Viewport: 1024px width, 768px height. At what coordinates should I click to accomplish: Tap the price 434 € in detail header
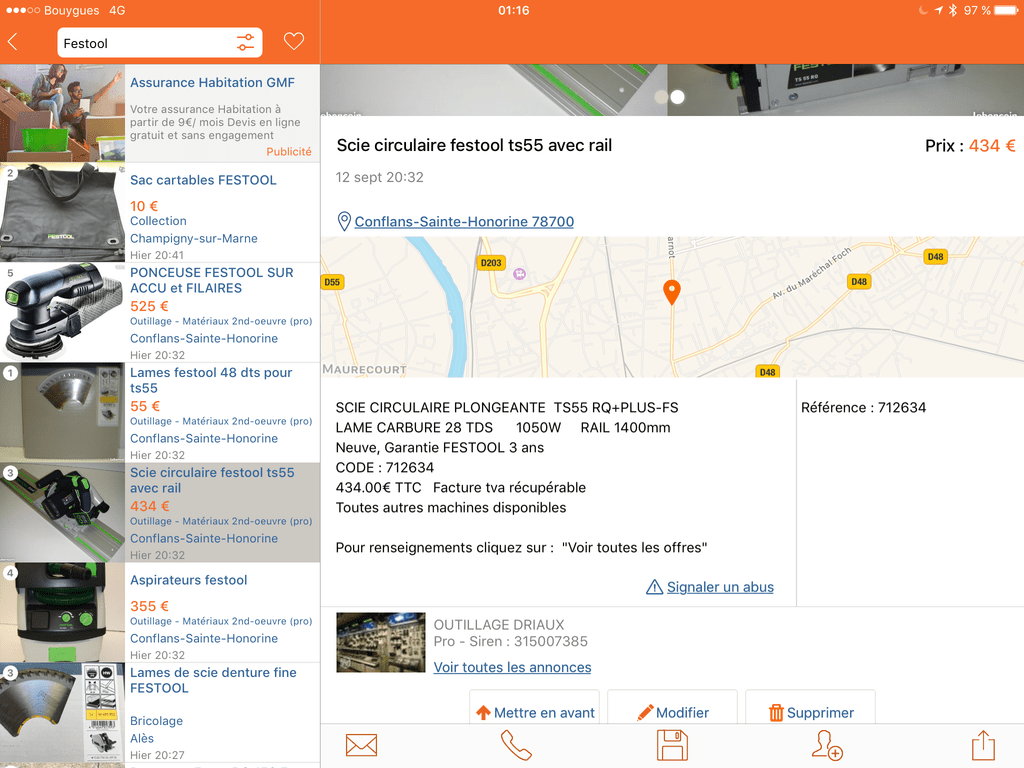[992, 146]
